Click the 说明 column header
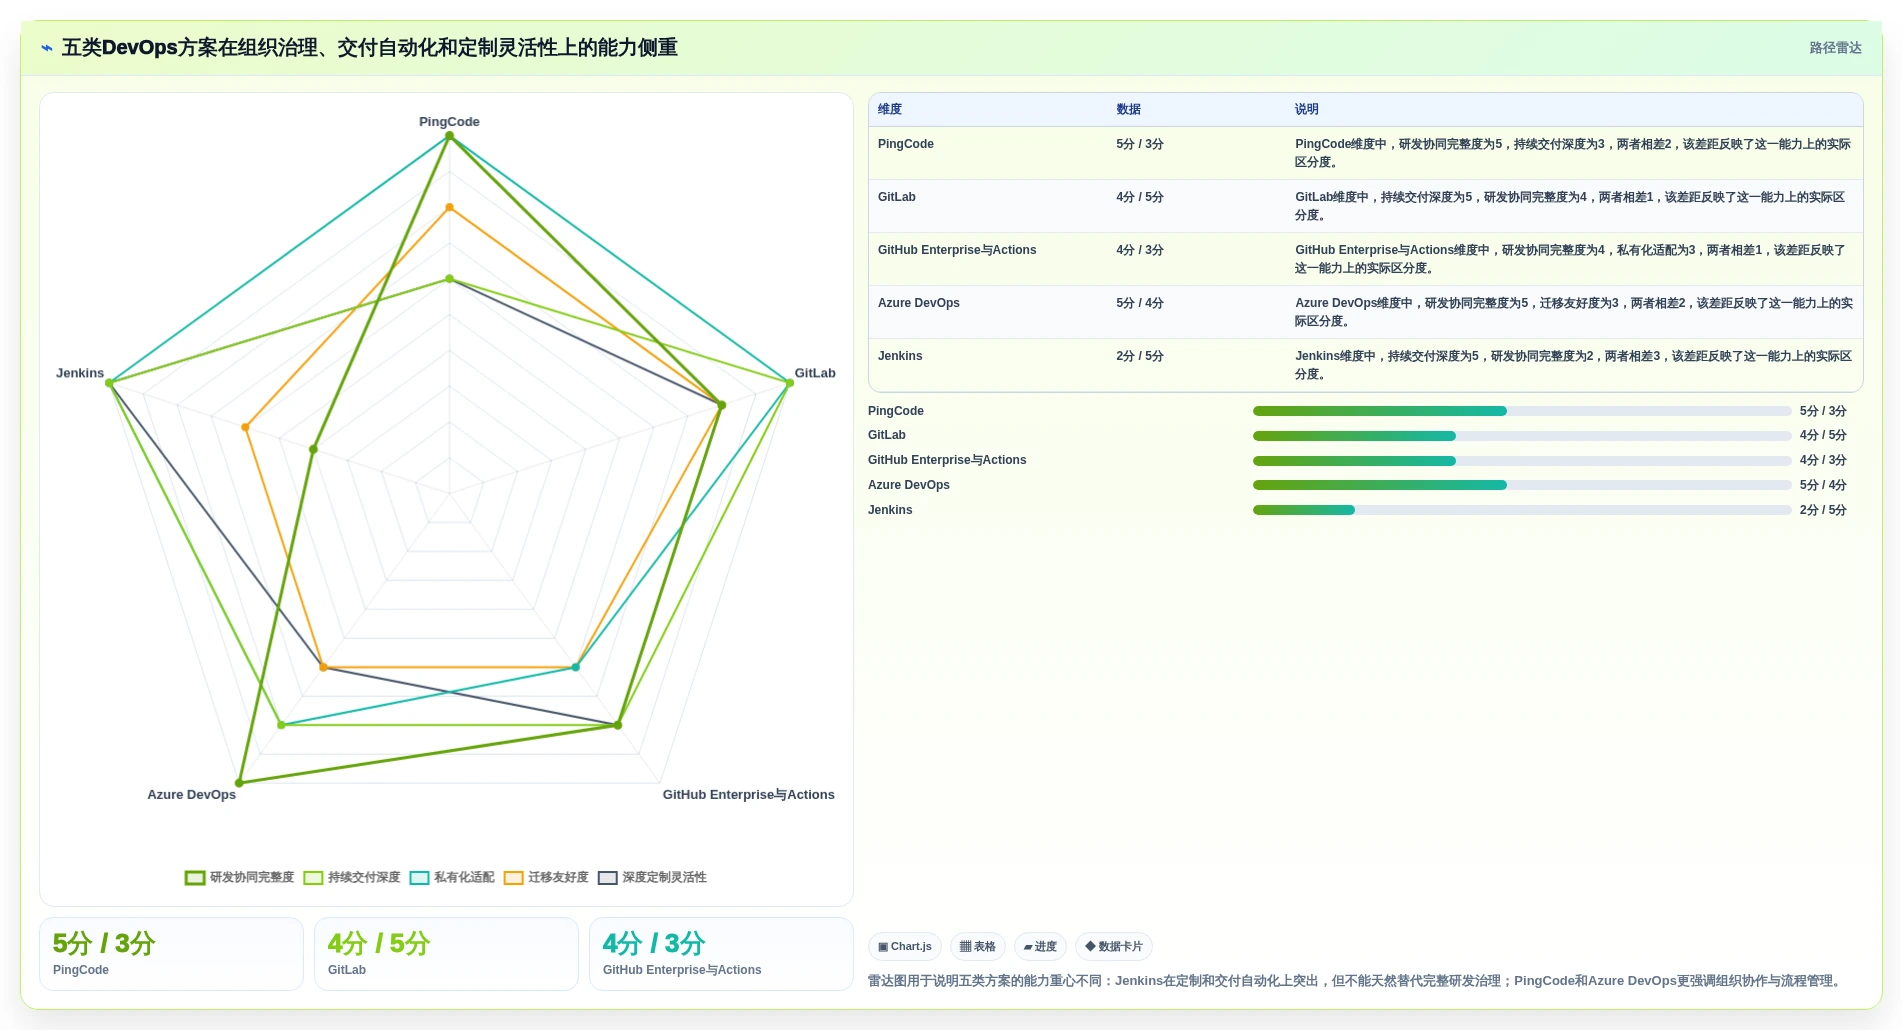Viewport: 1903px width, 1030px height. click(1307, 110)
